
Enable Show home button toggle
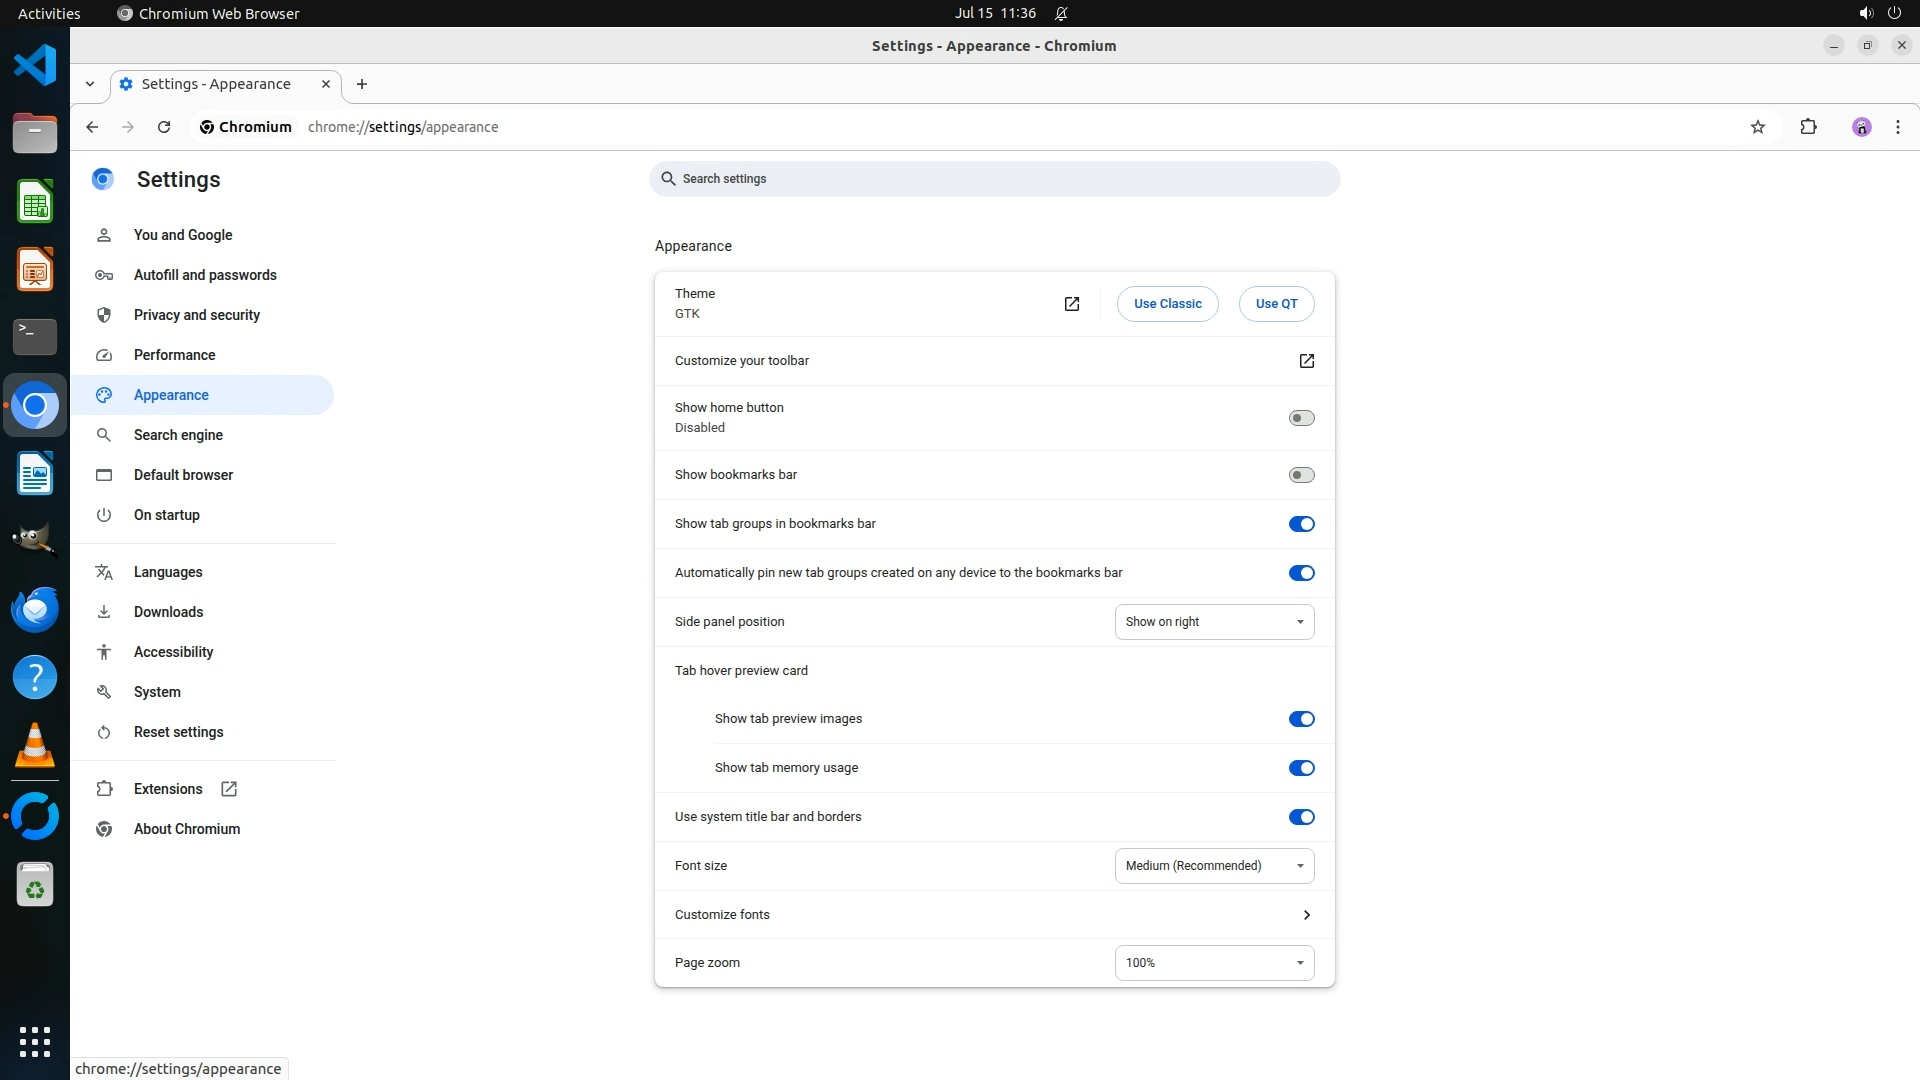click(x=1301, y=418)
